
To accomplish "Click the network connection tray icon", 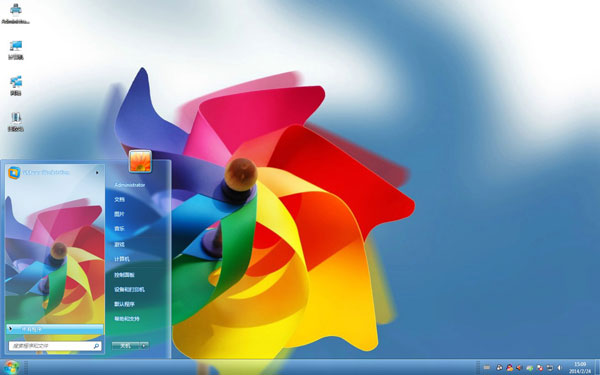I will click(550, 367).
